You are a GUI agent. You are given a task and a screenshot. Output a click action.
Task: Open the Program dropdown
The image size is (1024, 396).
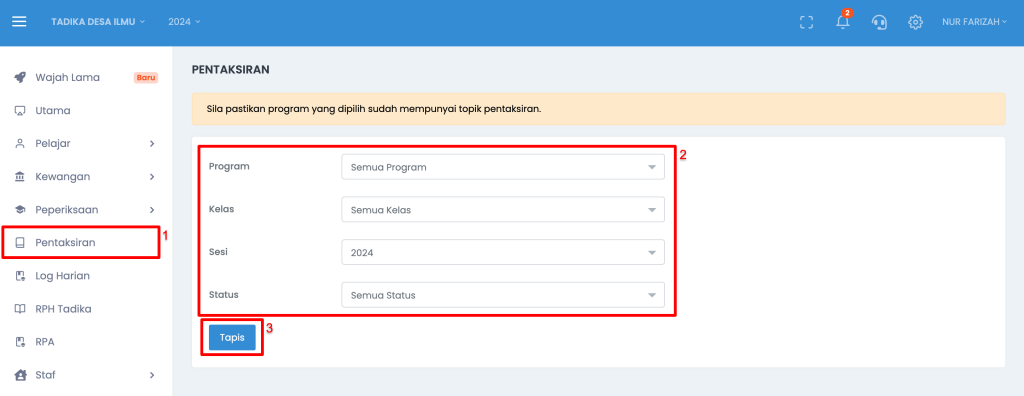click(503, 167)
